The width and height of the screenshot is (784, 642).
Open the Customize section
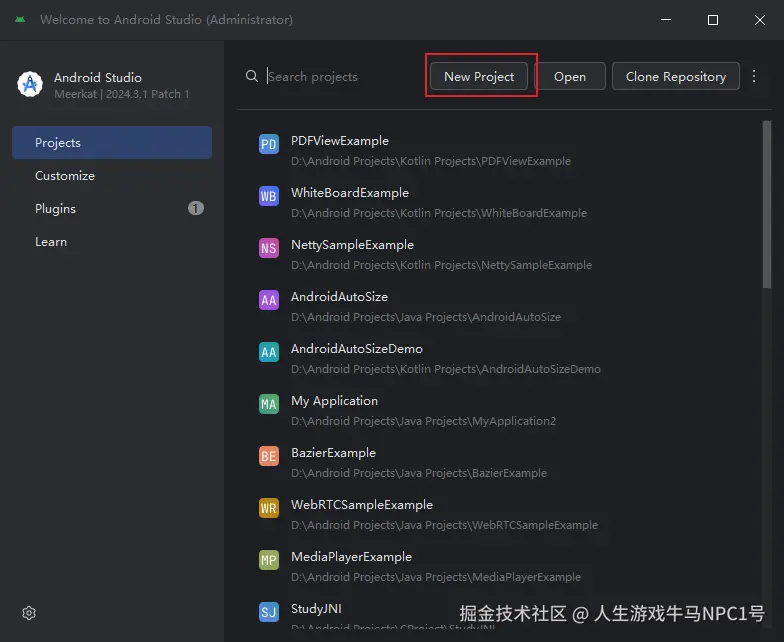click(112, 176)
